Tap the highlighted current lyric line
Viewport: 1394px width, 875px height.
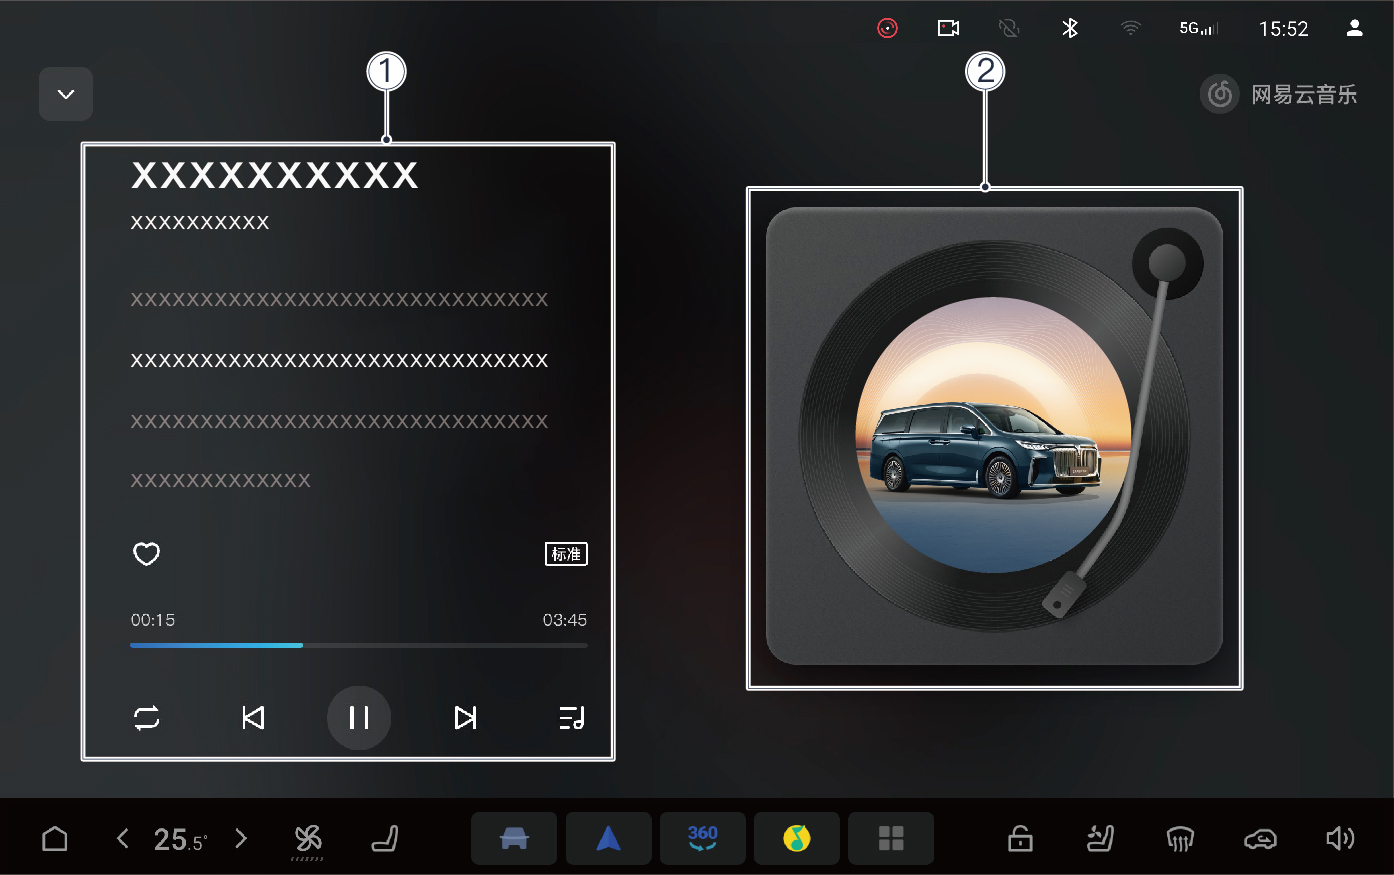[x=339, y=360]
